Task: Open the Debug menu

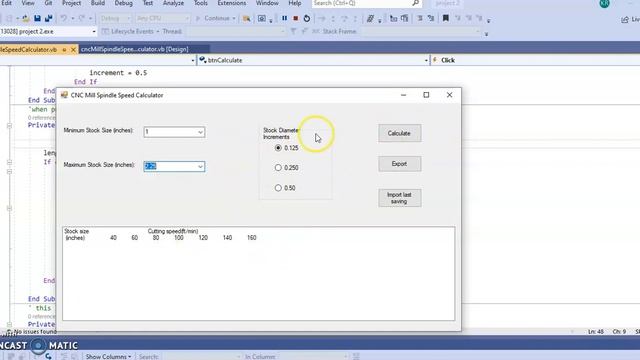Action: 124,3
